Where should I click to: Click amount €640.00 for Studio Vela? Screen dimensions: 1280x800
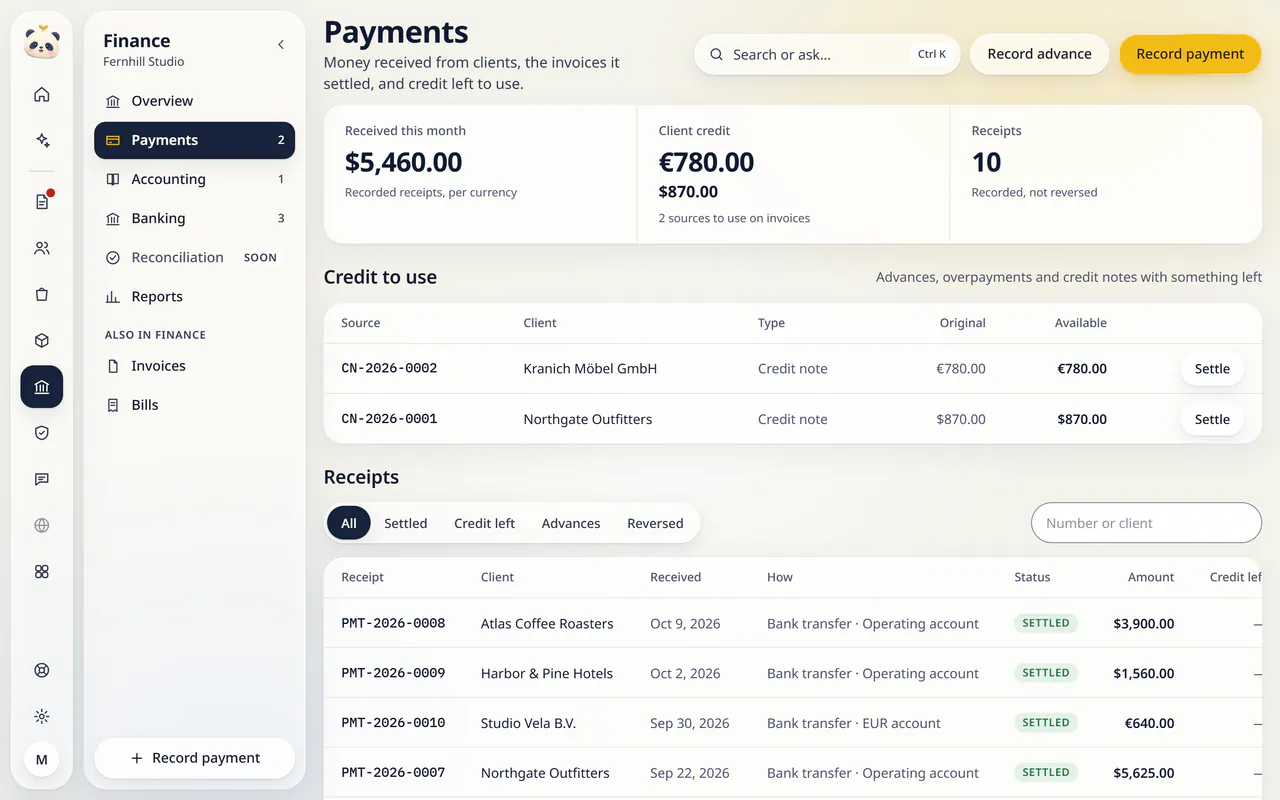tap(1149, 723)
